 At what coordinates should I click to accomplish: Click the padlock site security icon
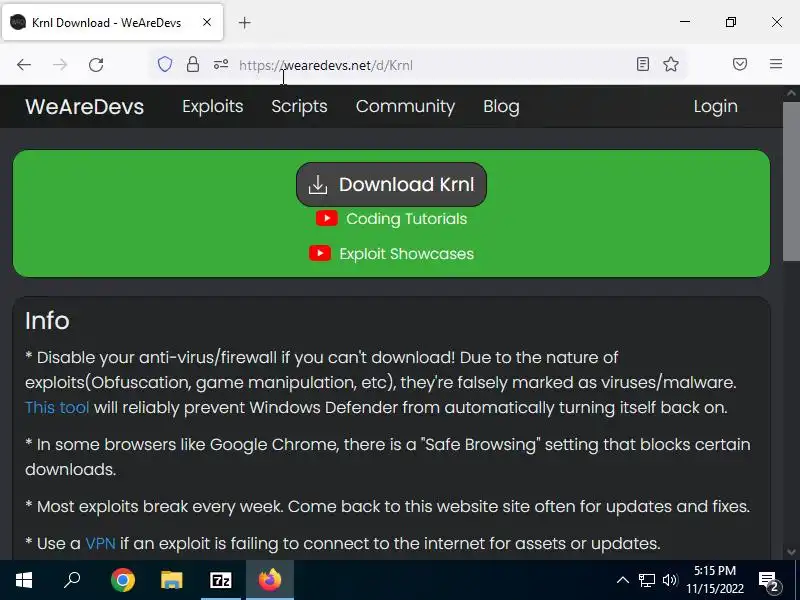(x=193, y=64)
